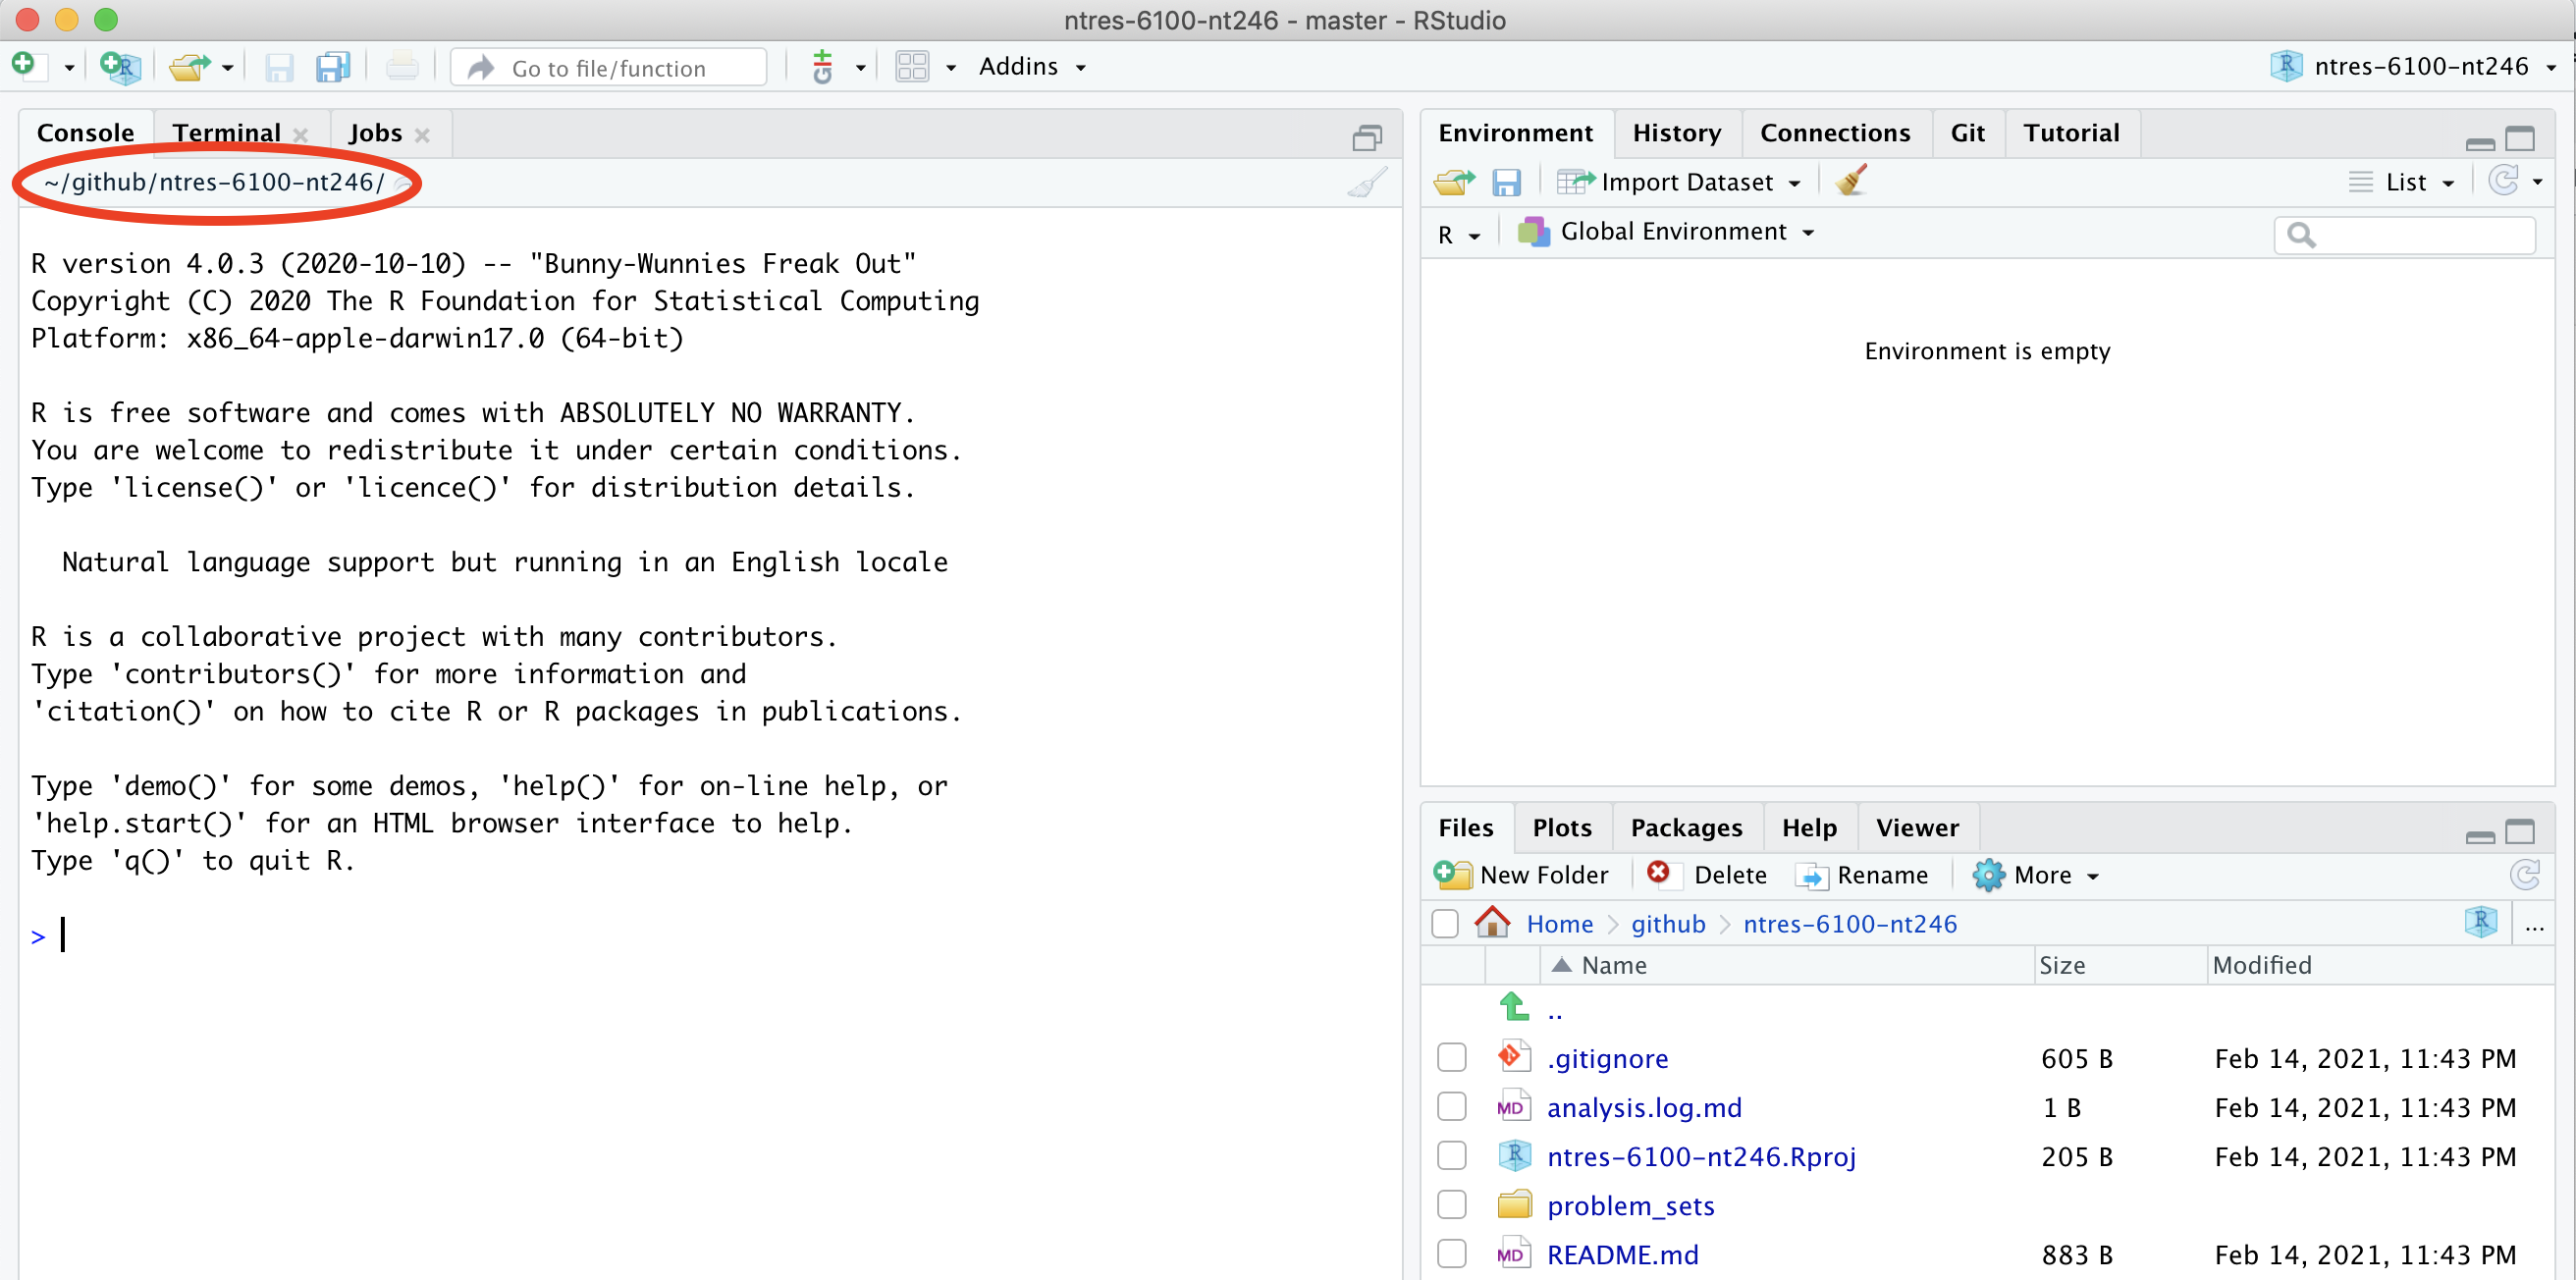
Task: Click the Delete button in Files
Action: pos(1707,875)
